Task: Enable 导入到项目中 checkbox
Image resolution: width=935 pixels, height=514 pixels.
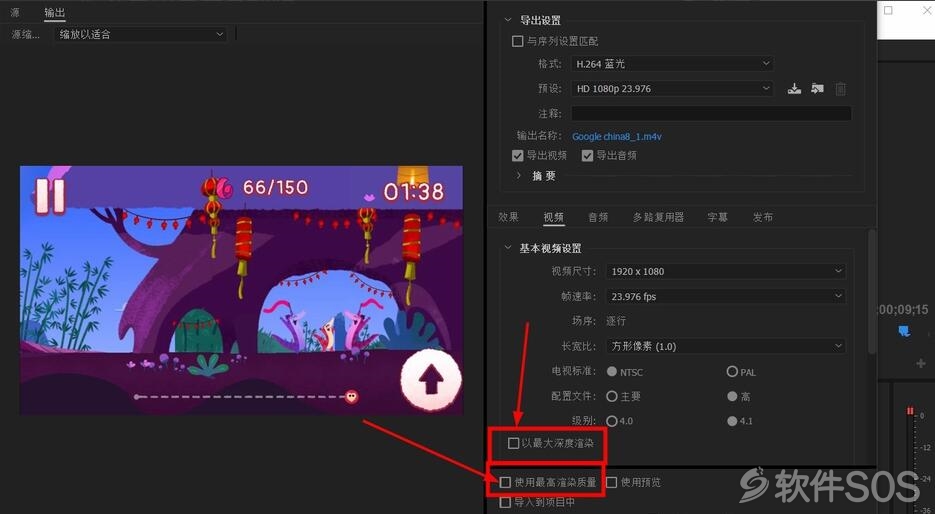Action: coord(506,502)
